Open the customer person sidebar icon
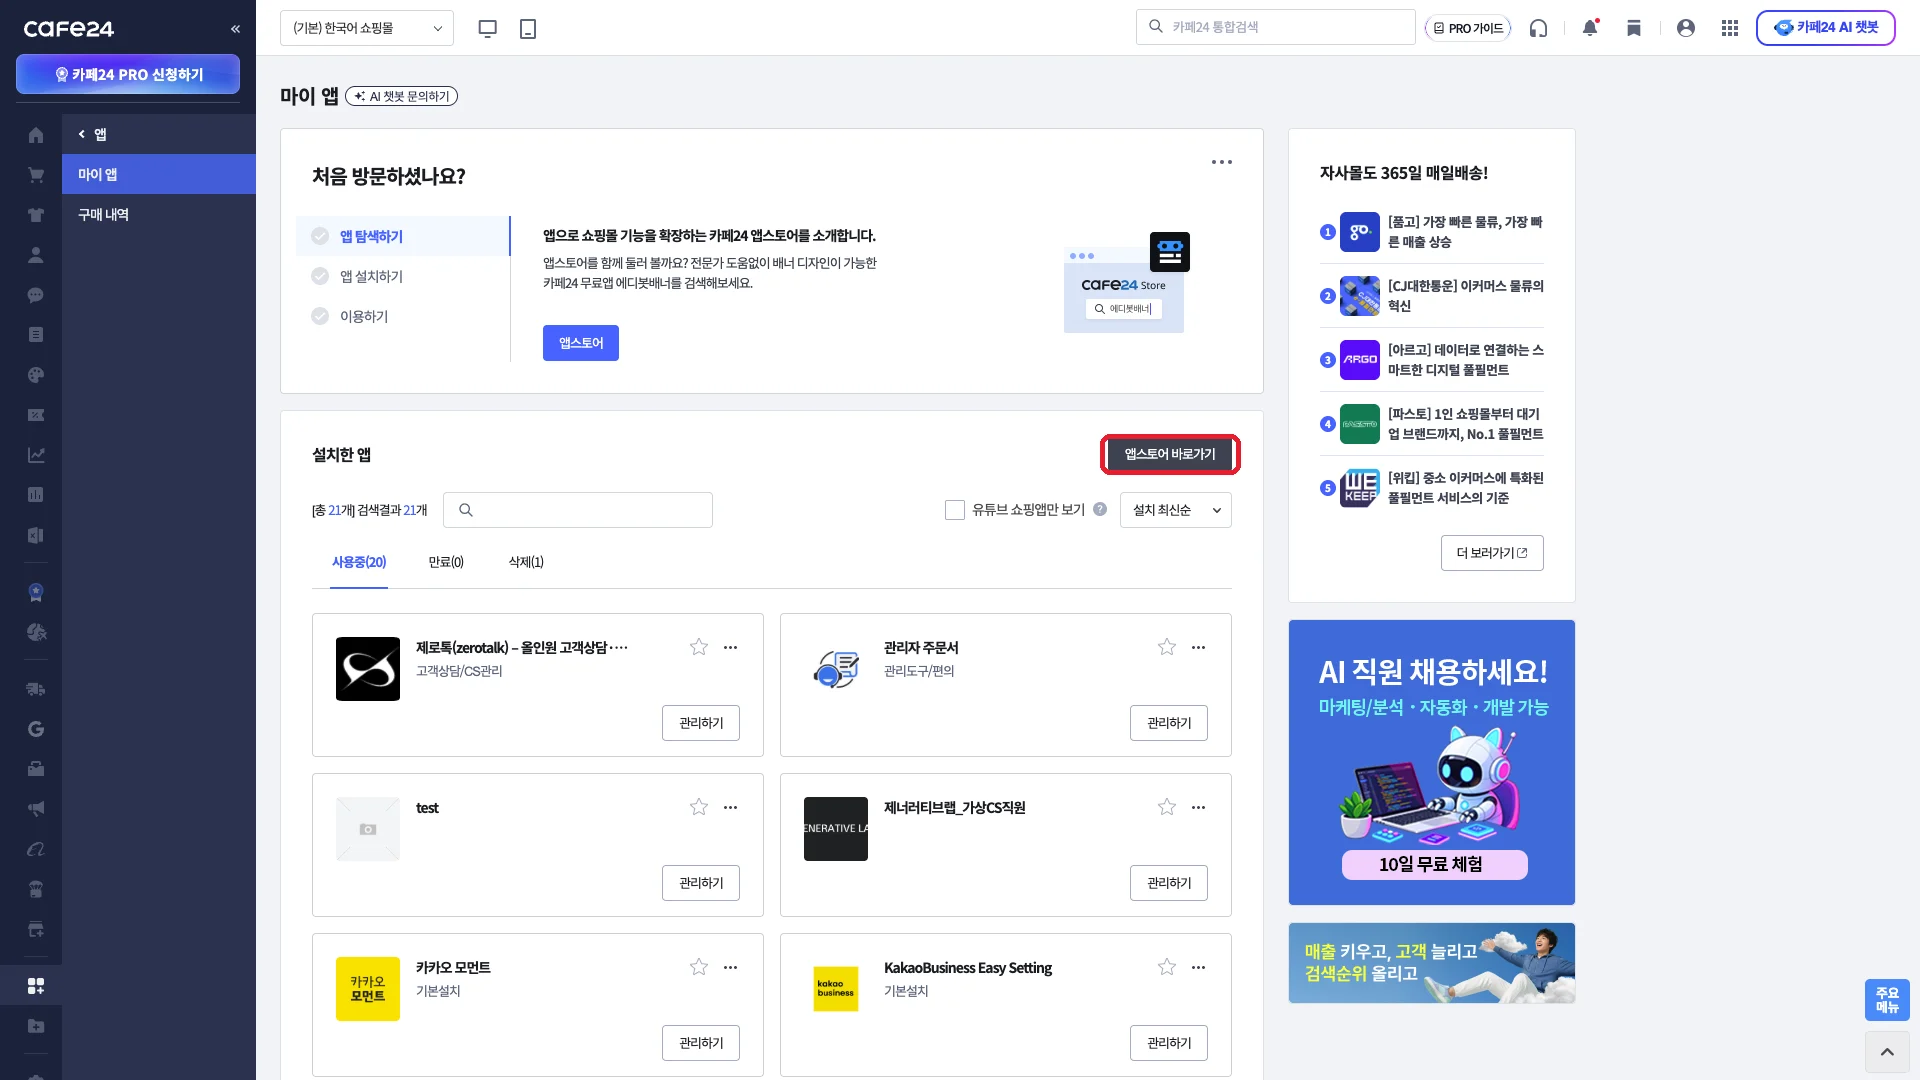This screenshot has height=1080, width=1920. coord(36,255)
